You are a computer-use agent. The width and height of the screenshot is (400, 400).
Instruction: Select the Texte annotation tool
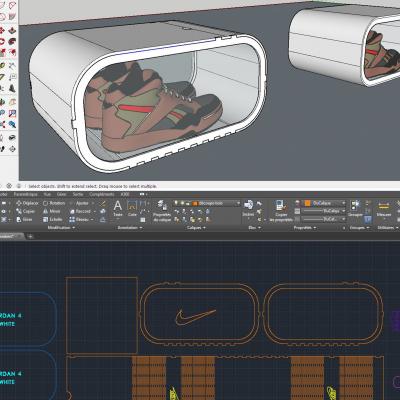click(x=118, y=208)
